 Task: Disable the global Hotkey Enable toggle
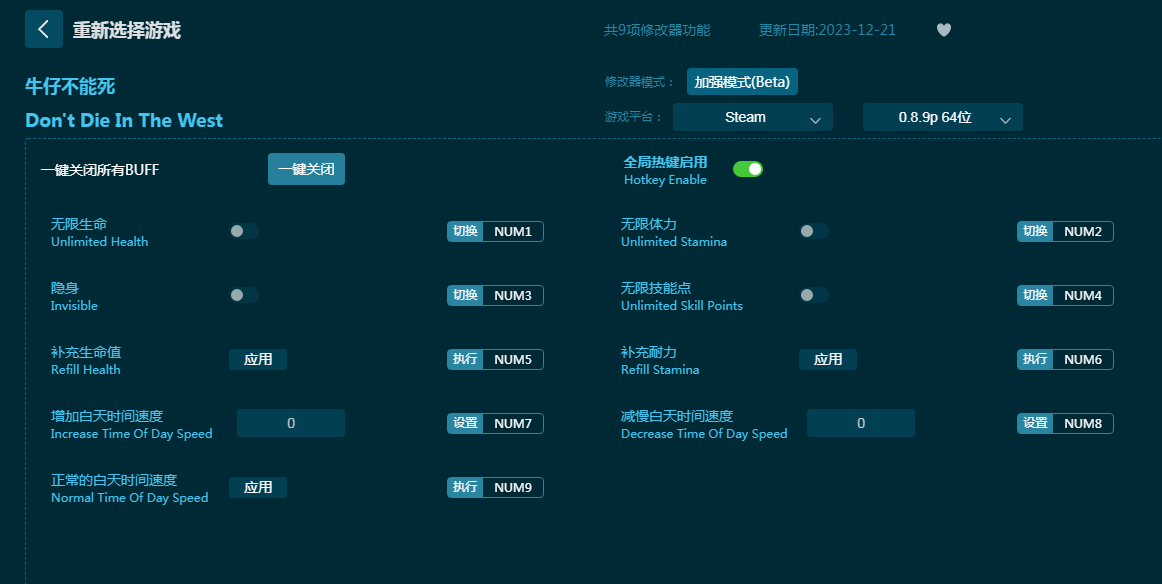click(748, 169)
